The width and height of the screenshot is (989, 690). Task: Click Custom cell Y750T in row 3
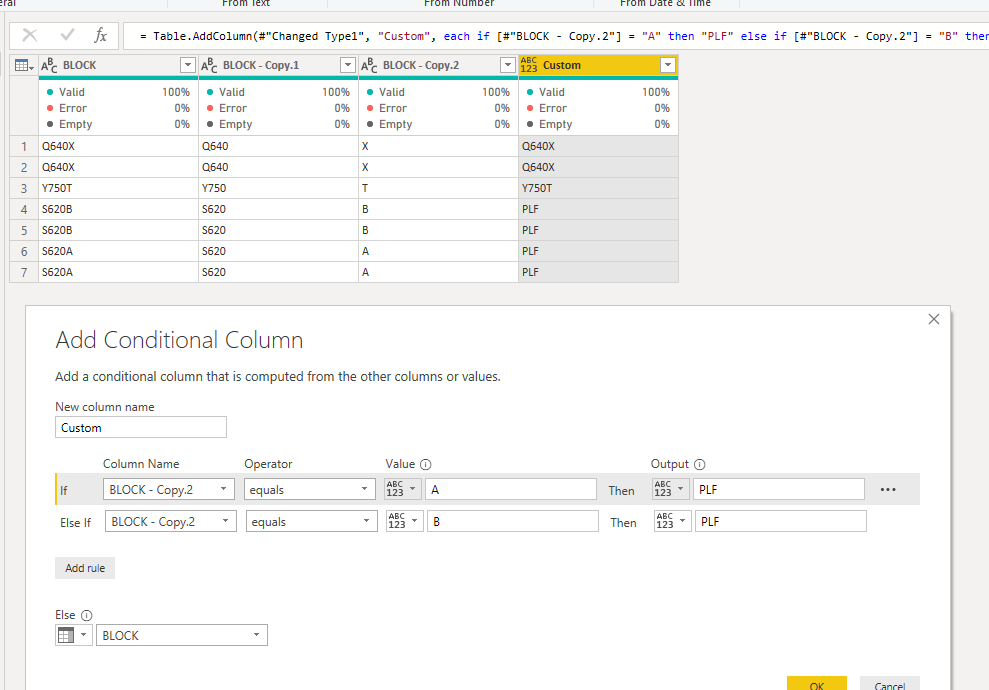coord(598,188)
